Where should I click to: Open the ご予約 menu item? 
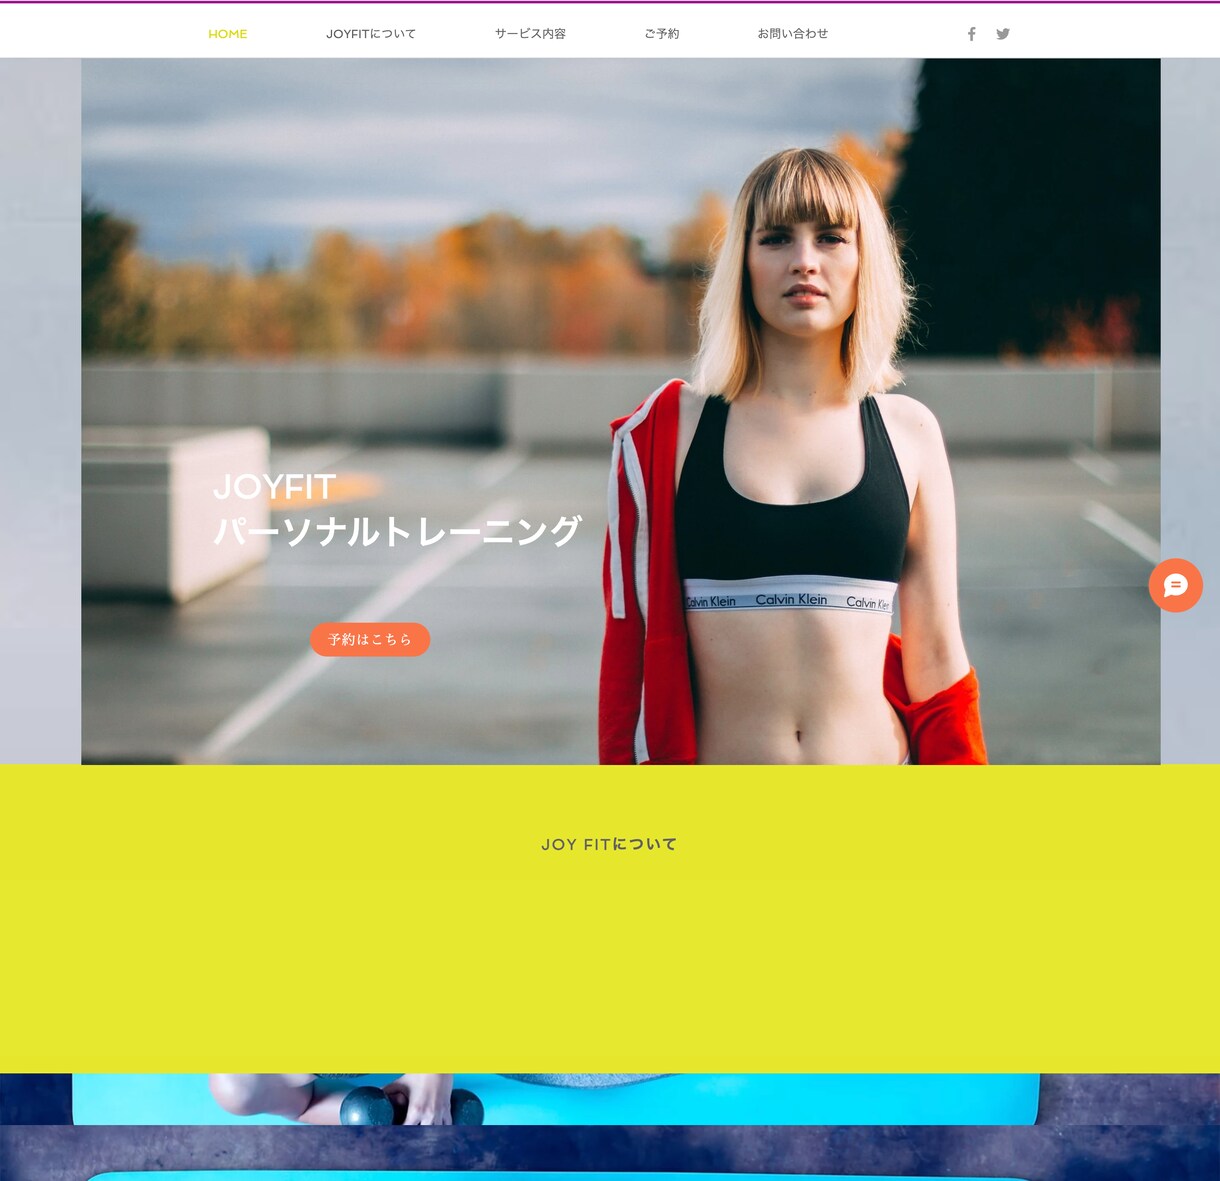662,34
